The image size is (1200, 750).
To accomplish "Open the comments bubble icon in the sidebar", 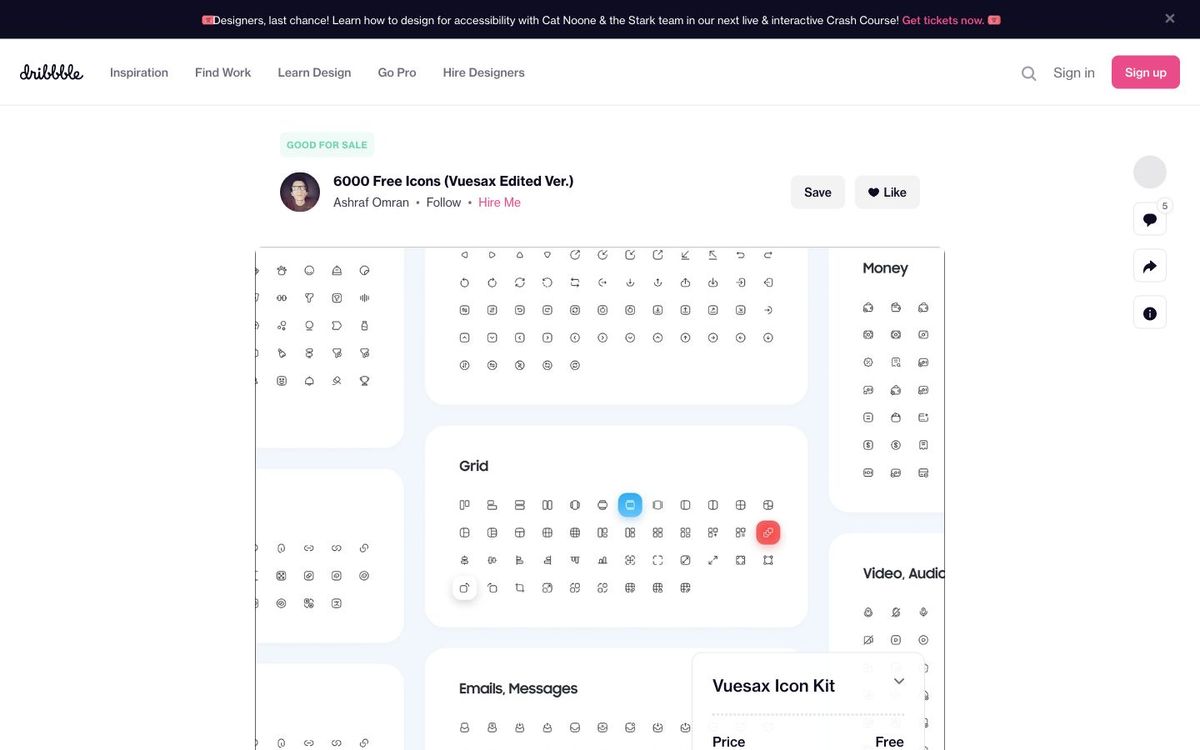I will [1150, 219].
